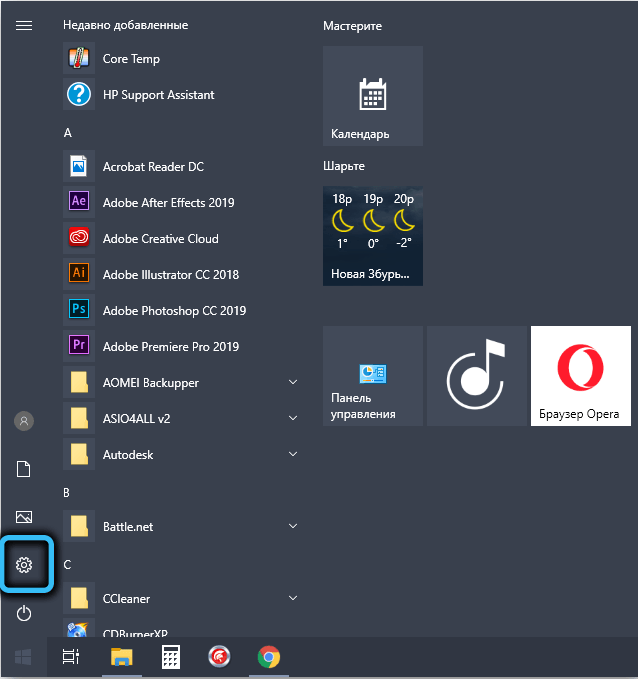This screenshot has width=638, height=679.
Task: Open File Explorer from the taskbar
Action: pyautogui.click(x=122, y=657)
